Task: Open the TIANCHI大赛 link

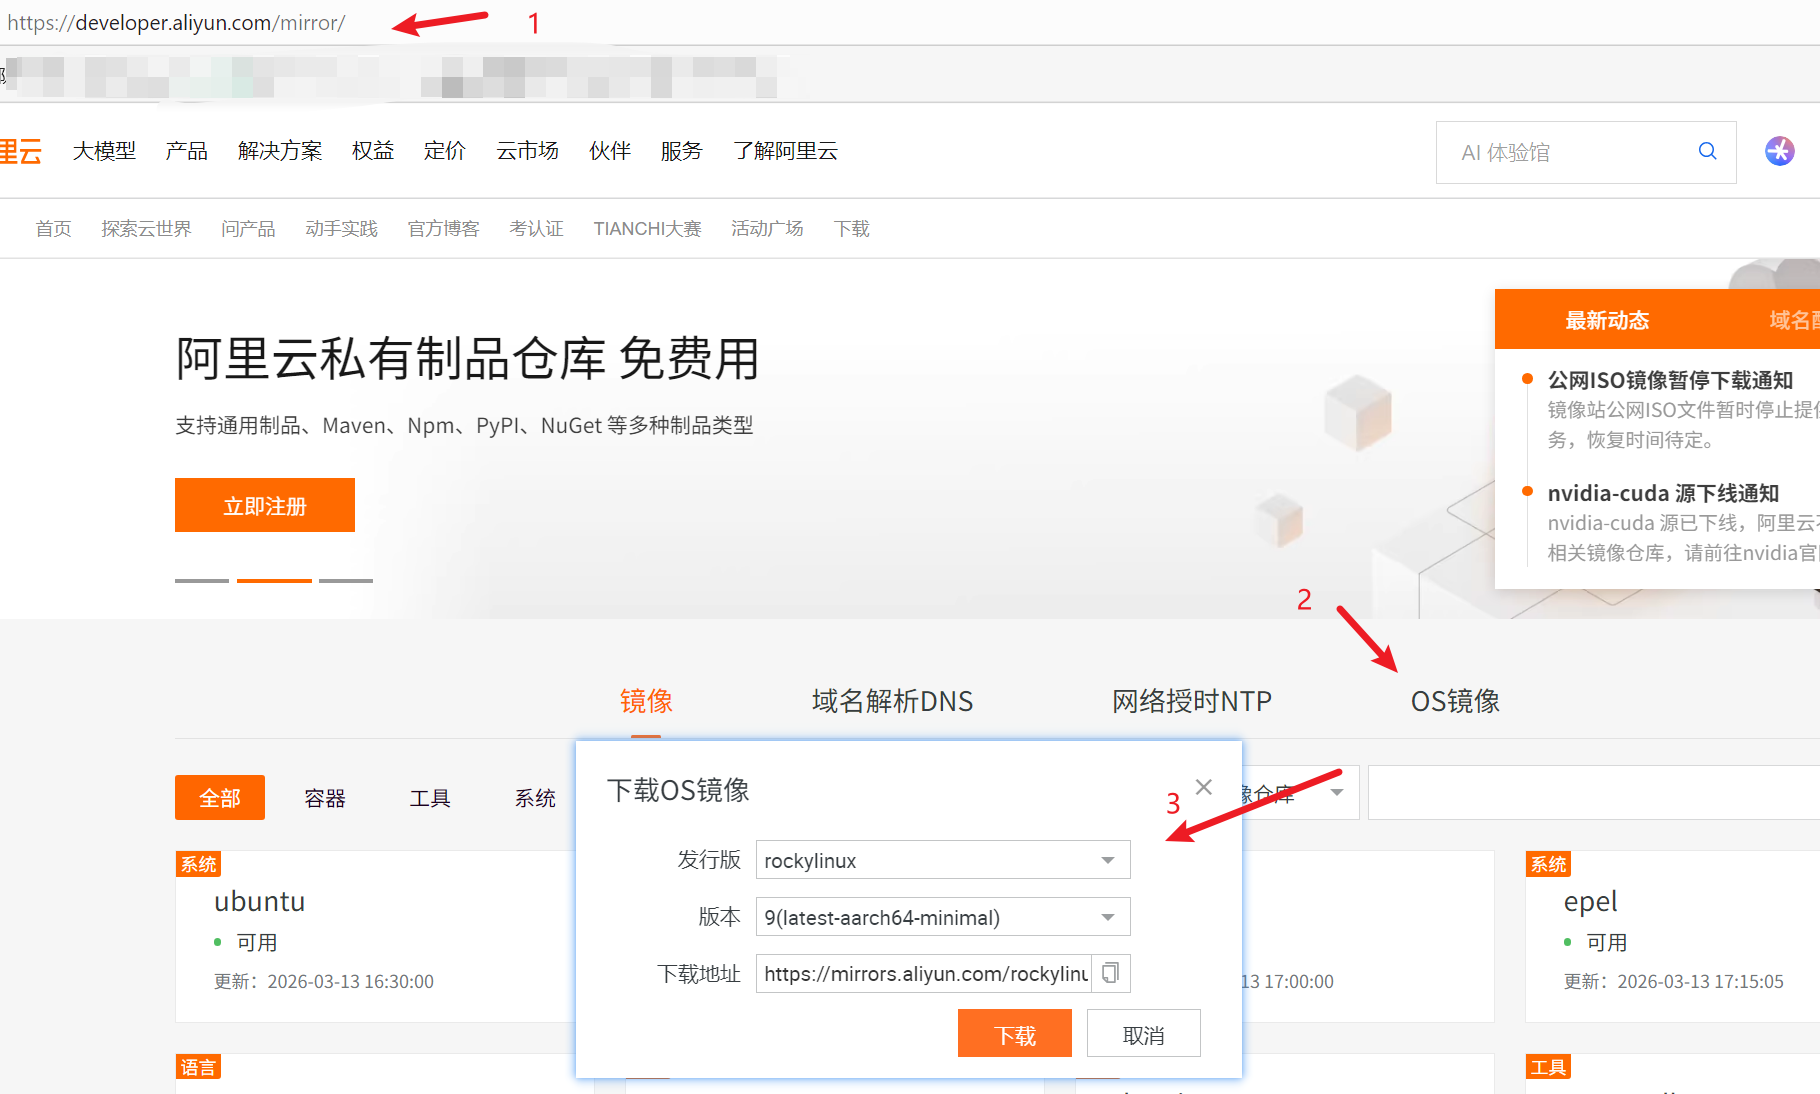Action: click(648, 229)
